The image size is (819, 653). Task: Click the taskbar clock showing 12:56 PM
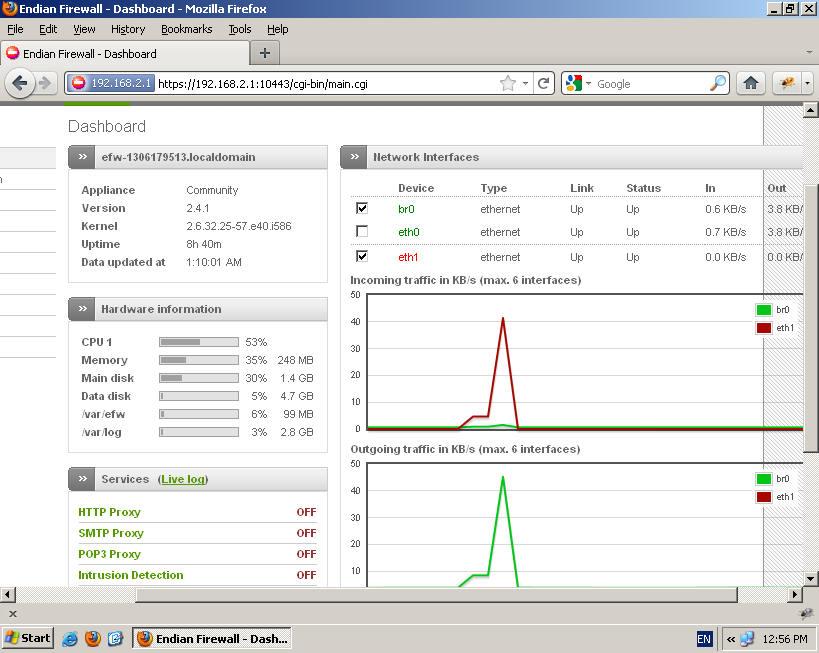(x=785, y=639)
